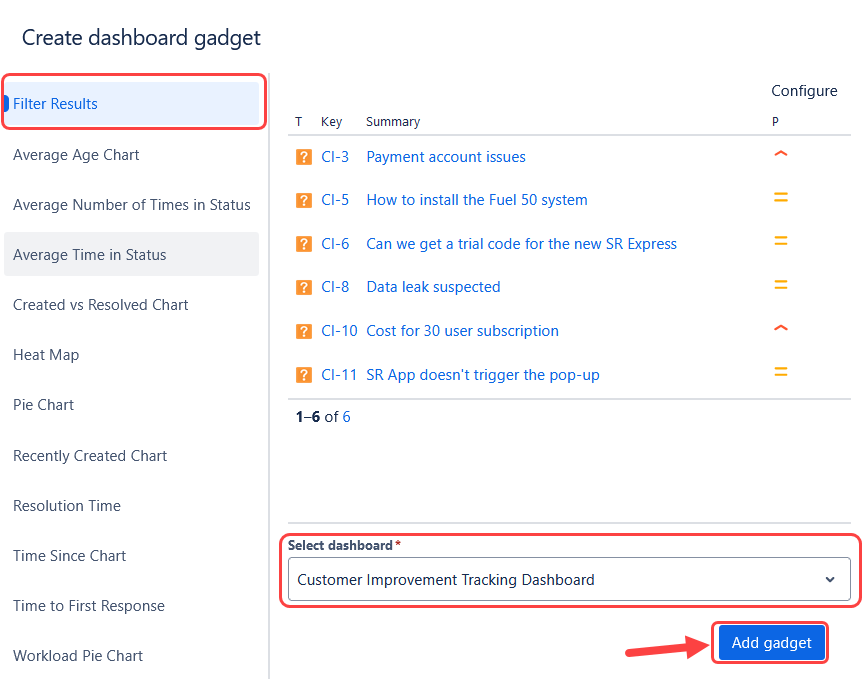Click the question-mark issue type icon for CI-3
Screen dimensions: 862x679
(303, 157)
